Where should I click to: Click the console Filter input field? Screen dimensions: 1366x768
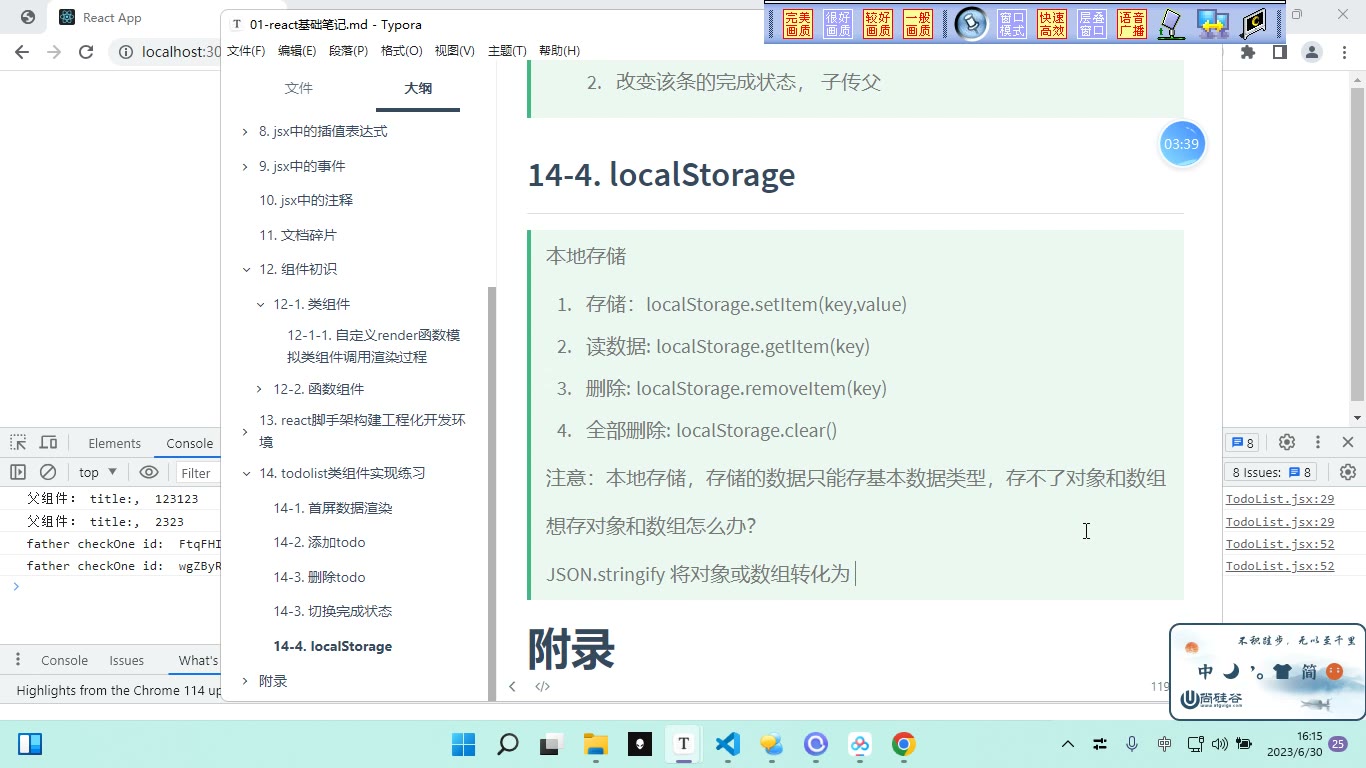pyautogui.click(x=199, y=473)
